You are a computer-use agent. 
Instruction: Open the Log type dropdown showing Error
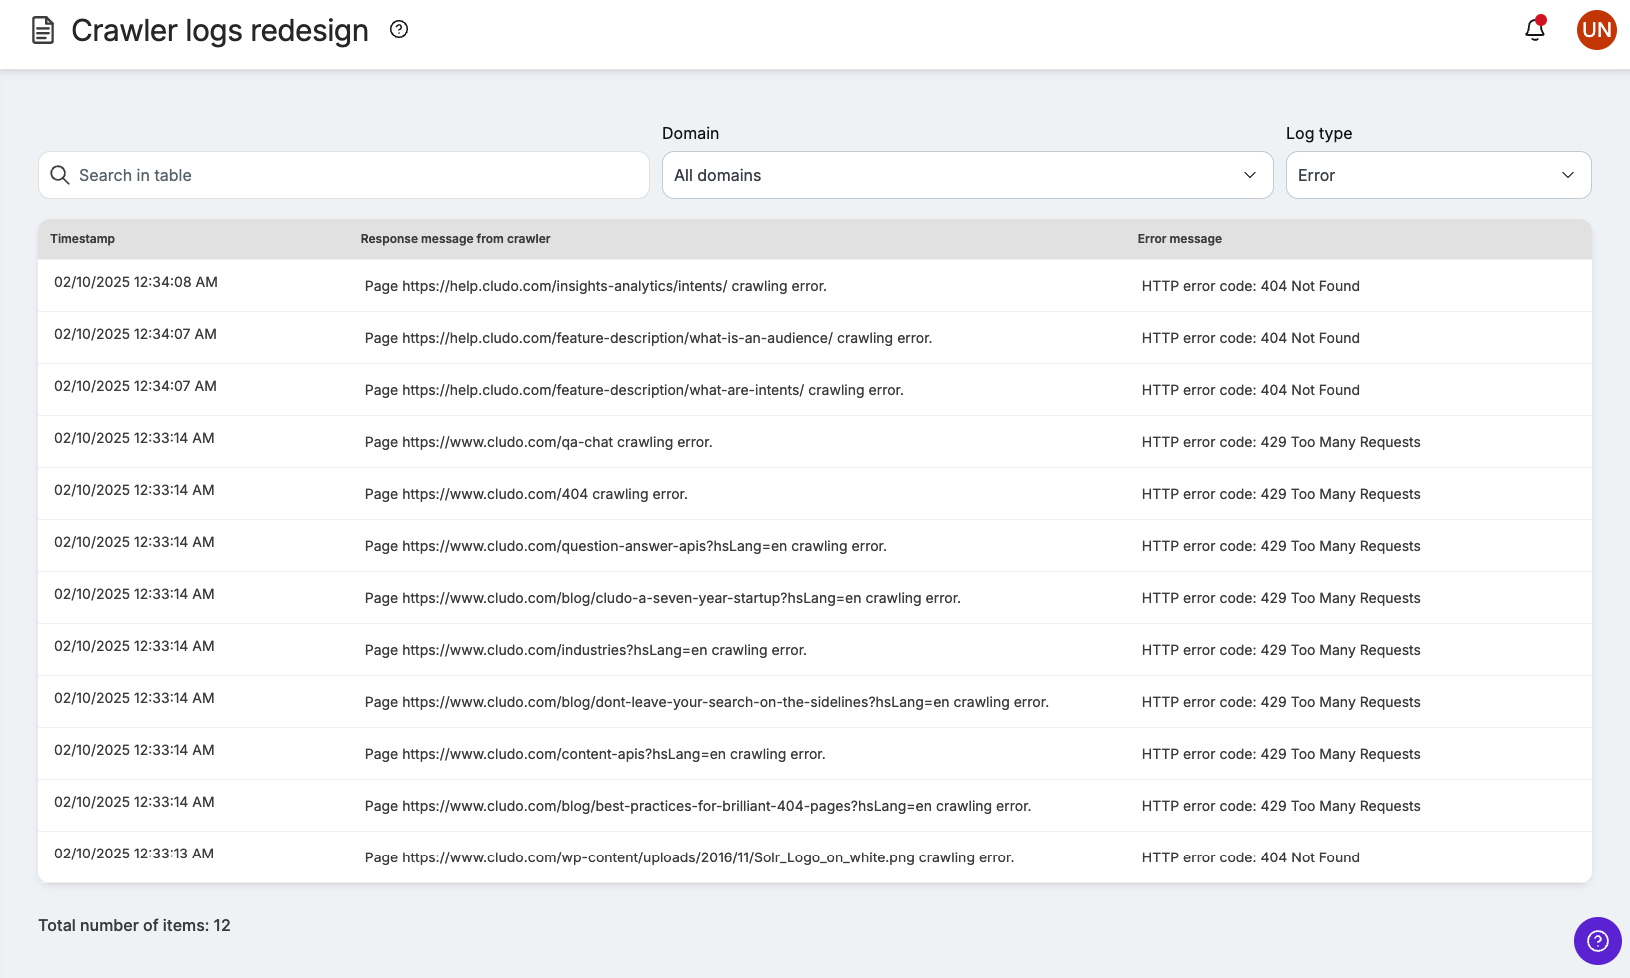pos(1437,175)
